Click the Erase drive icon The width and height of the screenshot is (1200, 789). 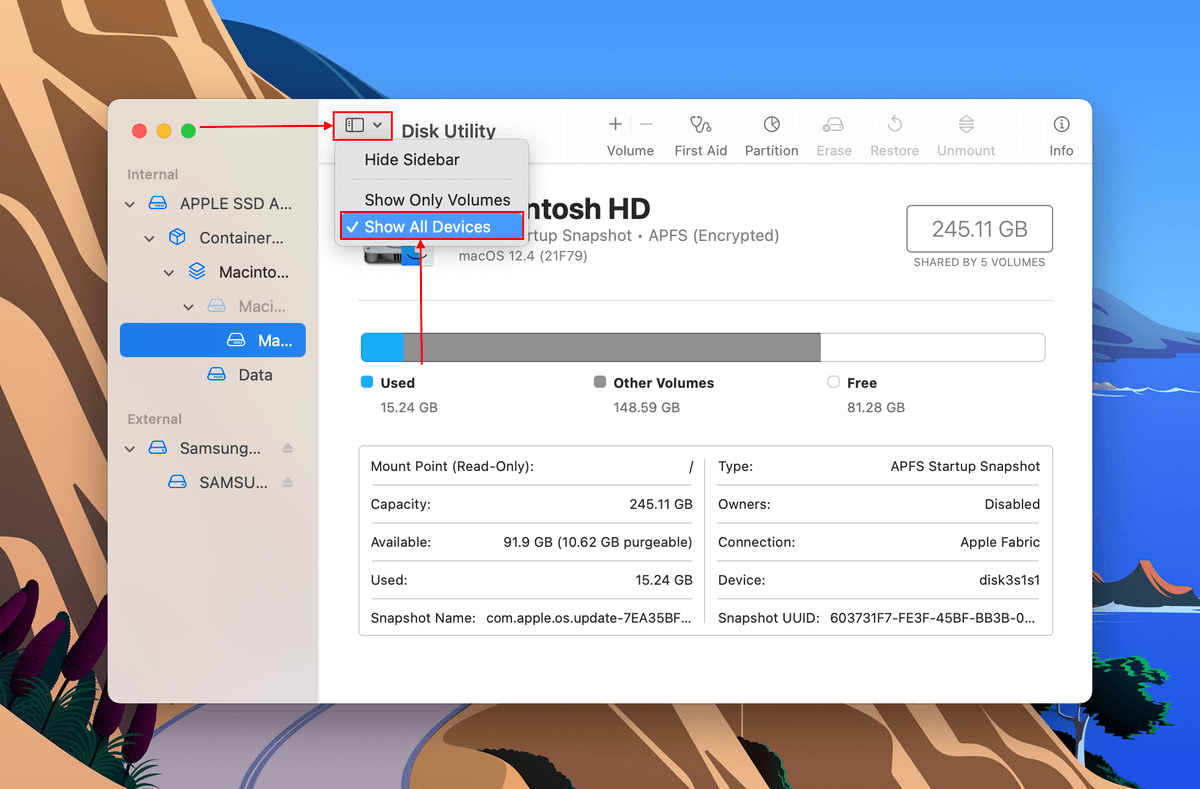(833, 124)
